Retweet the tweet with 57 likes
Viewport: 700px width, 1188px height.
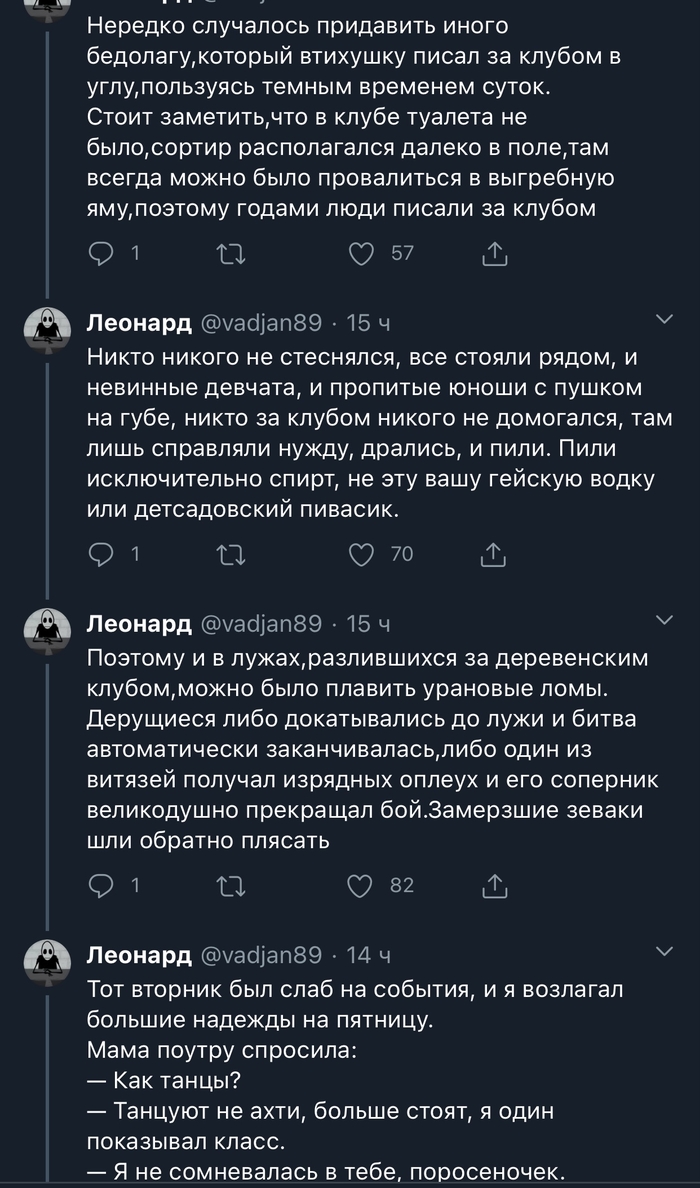pos(231,254)
